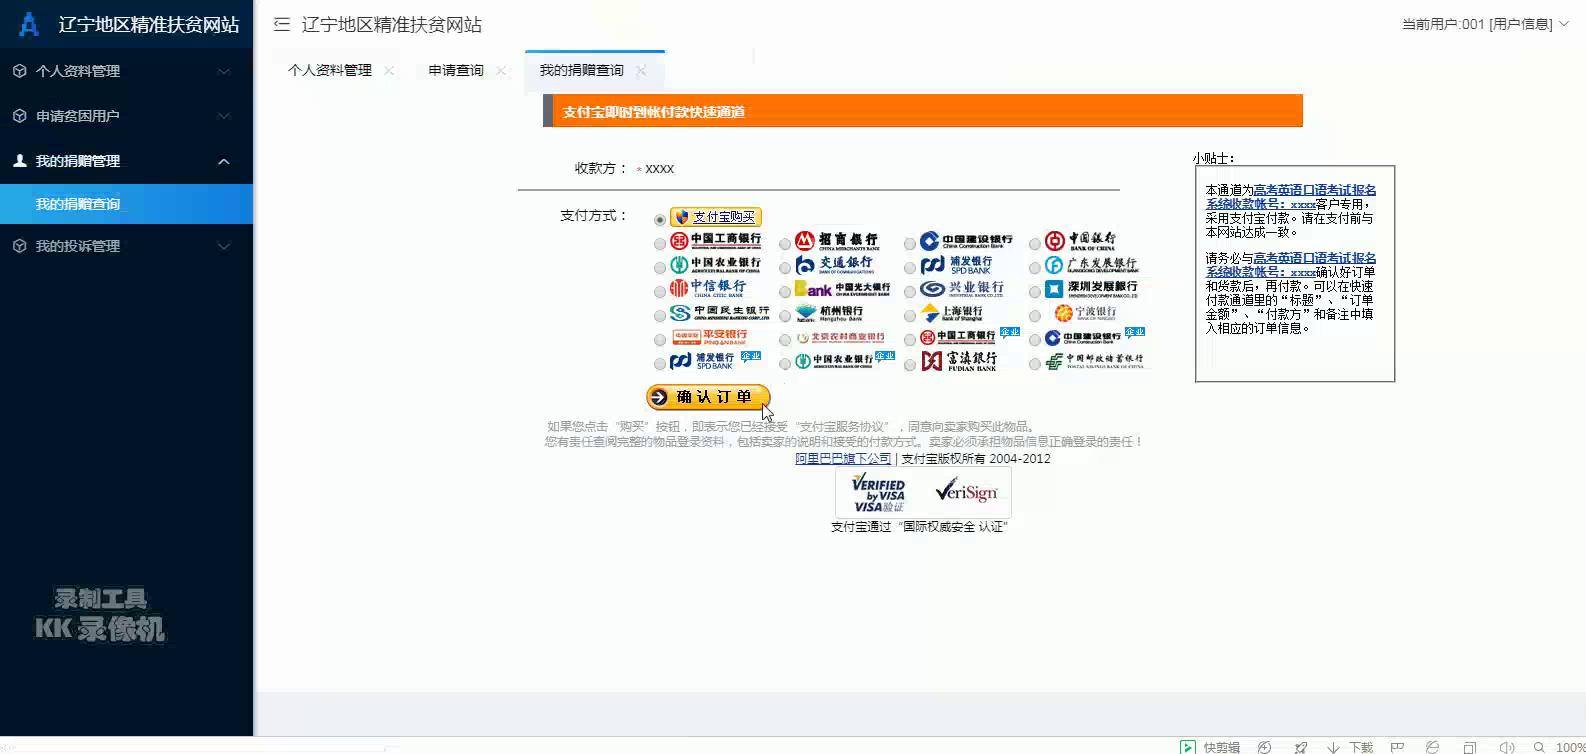Select the radio button for 浦发银行 企业
The image size is (1586, 754).
point(659,364)
